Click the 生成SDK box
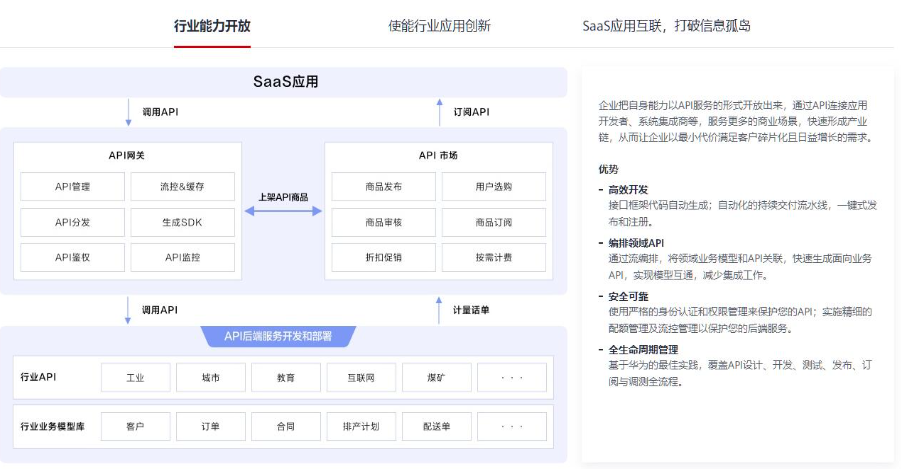Screen dimensions: 901x469 pos(183,221)
